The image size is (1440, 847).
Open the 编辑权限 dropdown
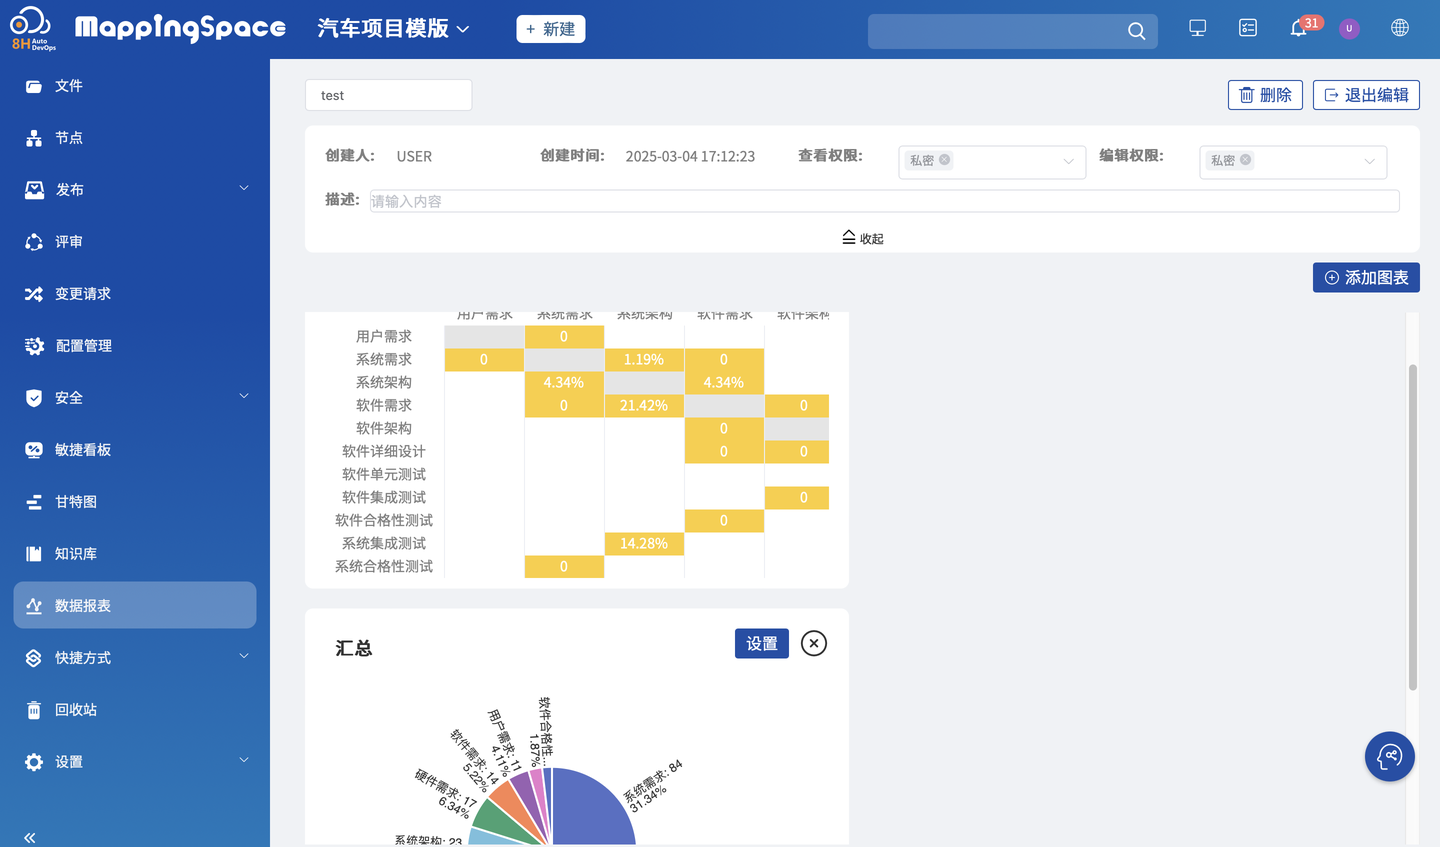(x=1293, y=161)
